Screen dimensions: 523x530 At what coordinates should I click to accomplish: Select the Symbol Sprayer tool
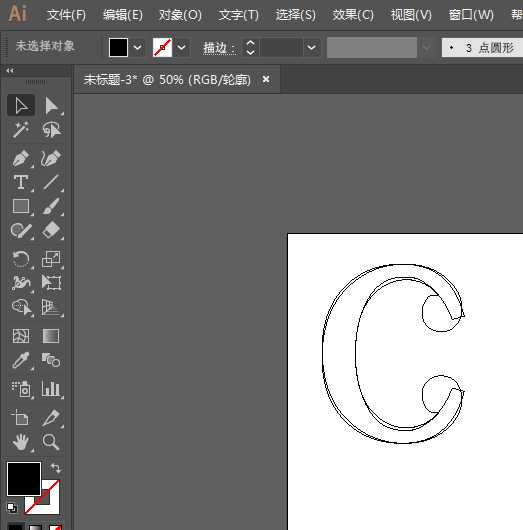pyautogui.click(x=21, y=389)
